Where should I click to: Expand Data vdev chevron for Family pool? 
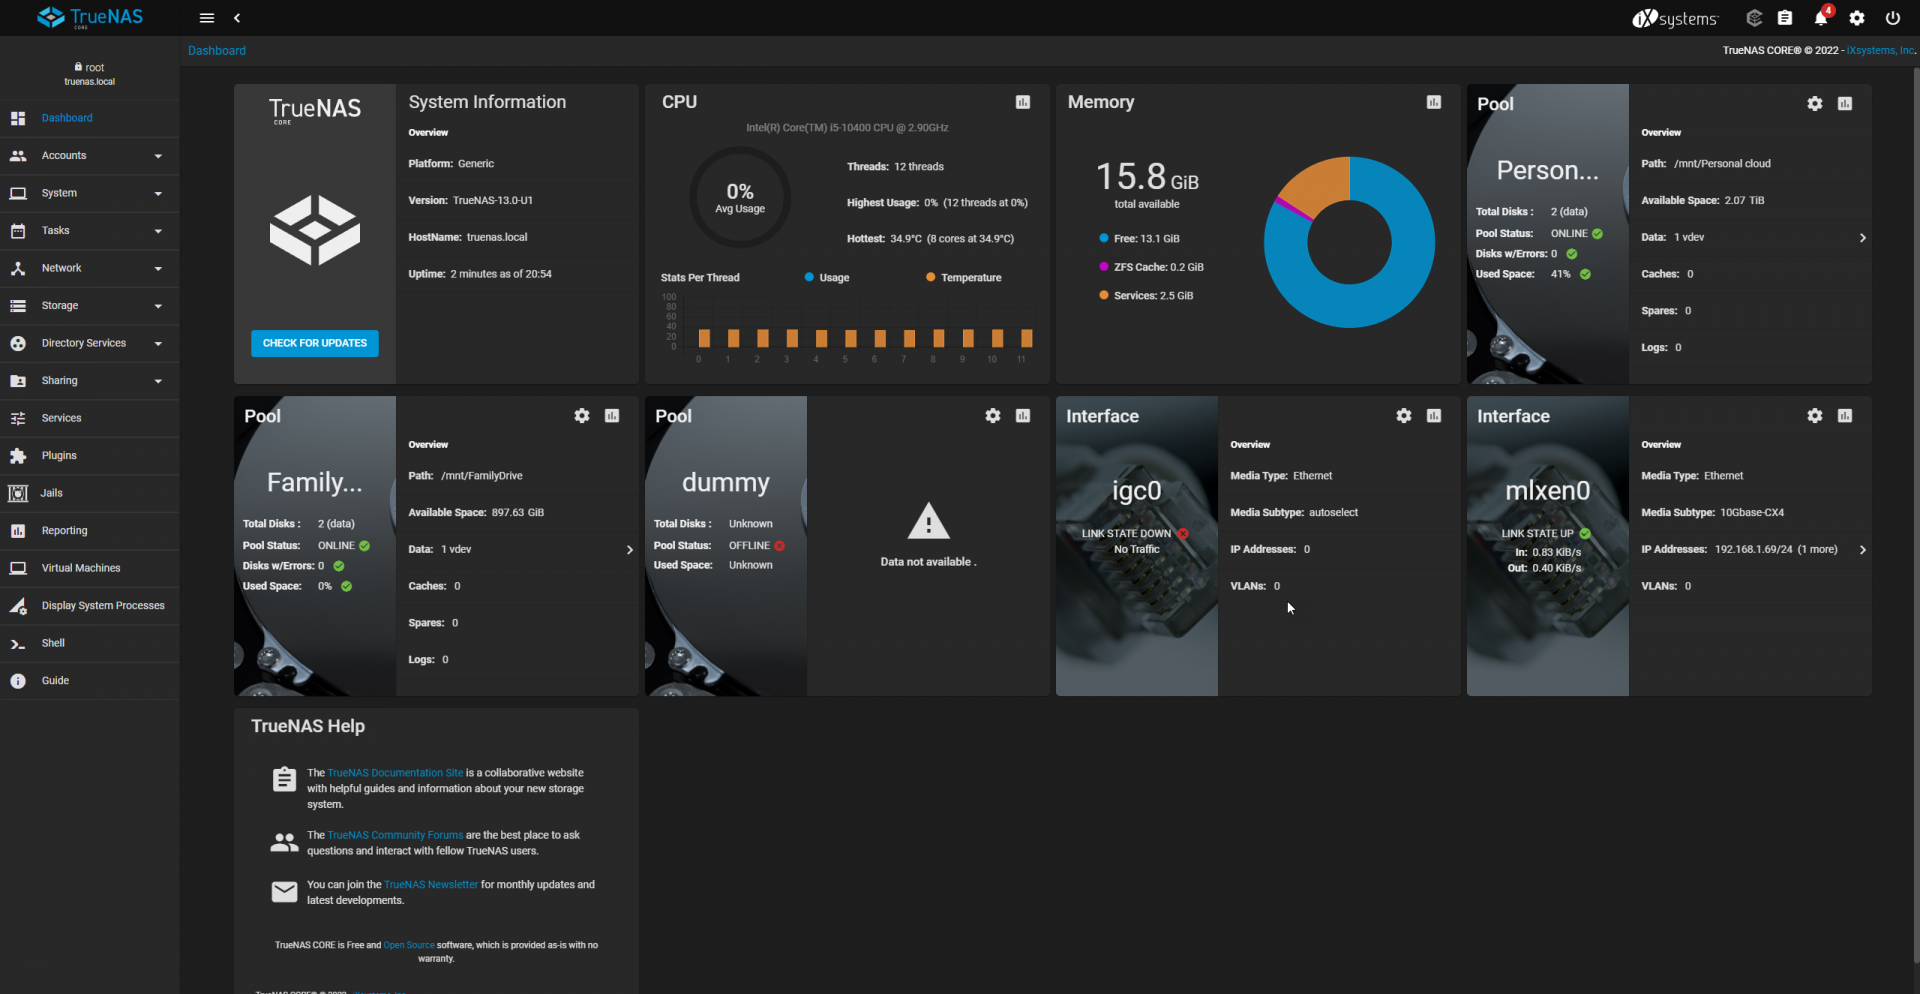[x=629, y=550]
